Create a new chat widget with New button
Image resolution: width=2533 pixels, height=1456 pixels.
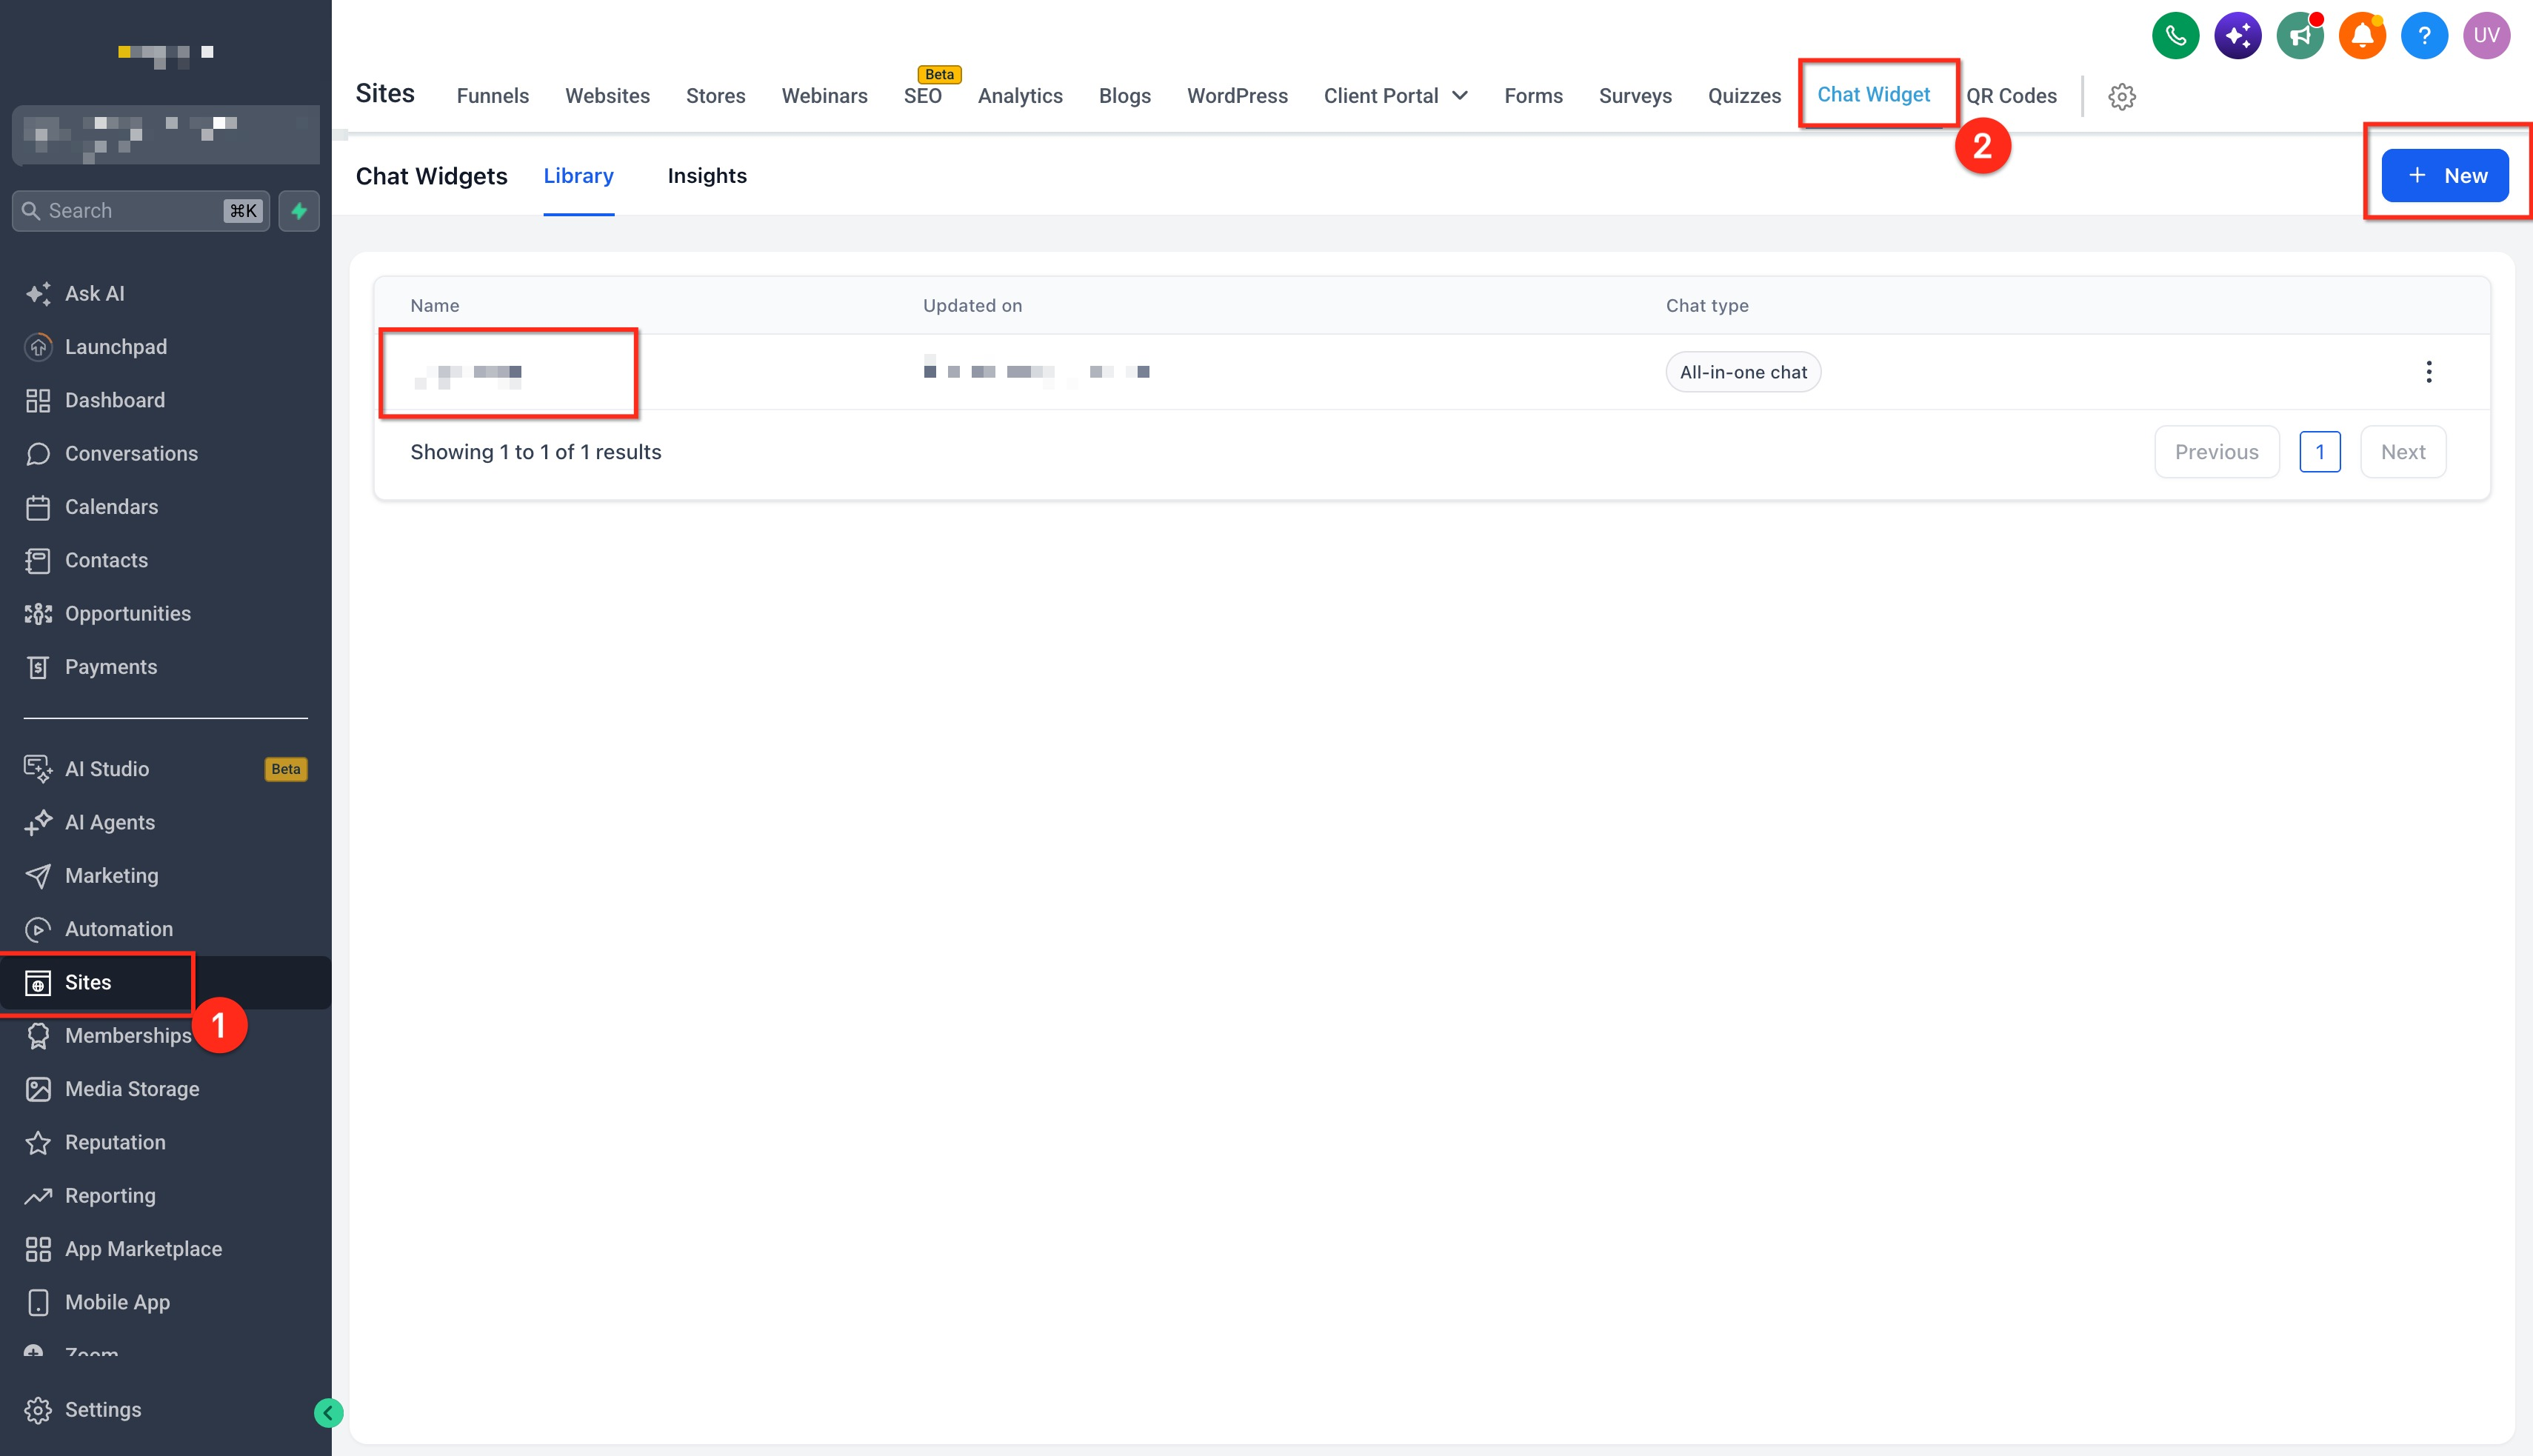pos(2444,176)
